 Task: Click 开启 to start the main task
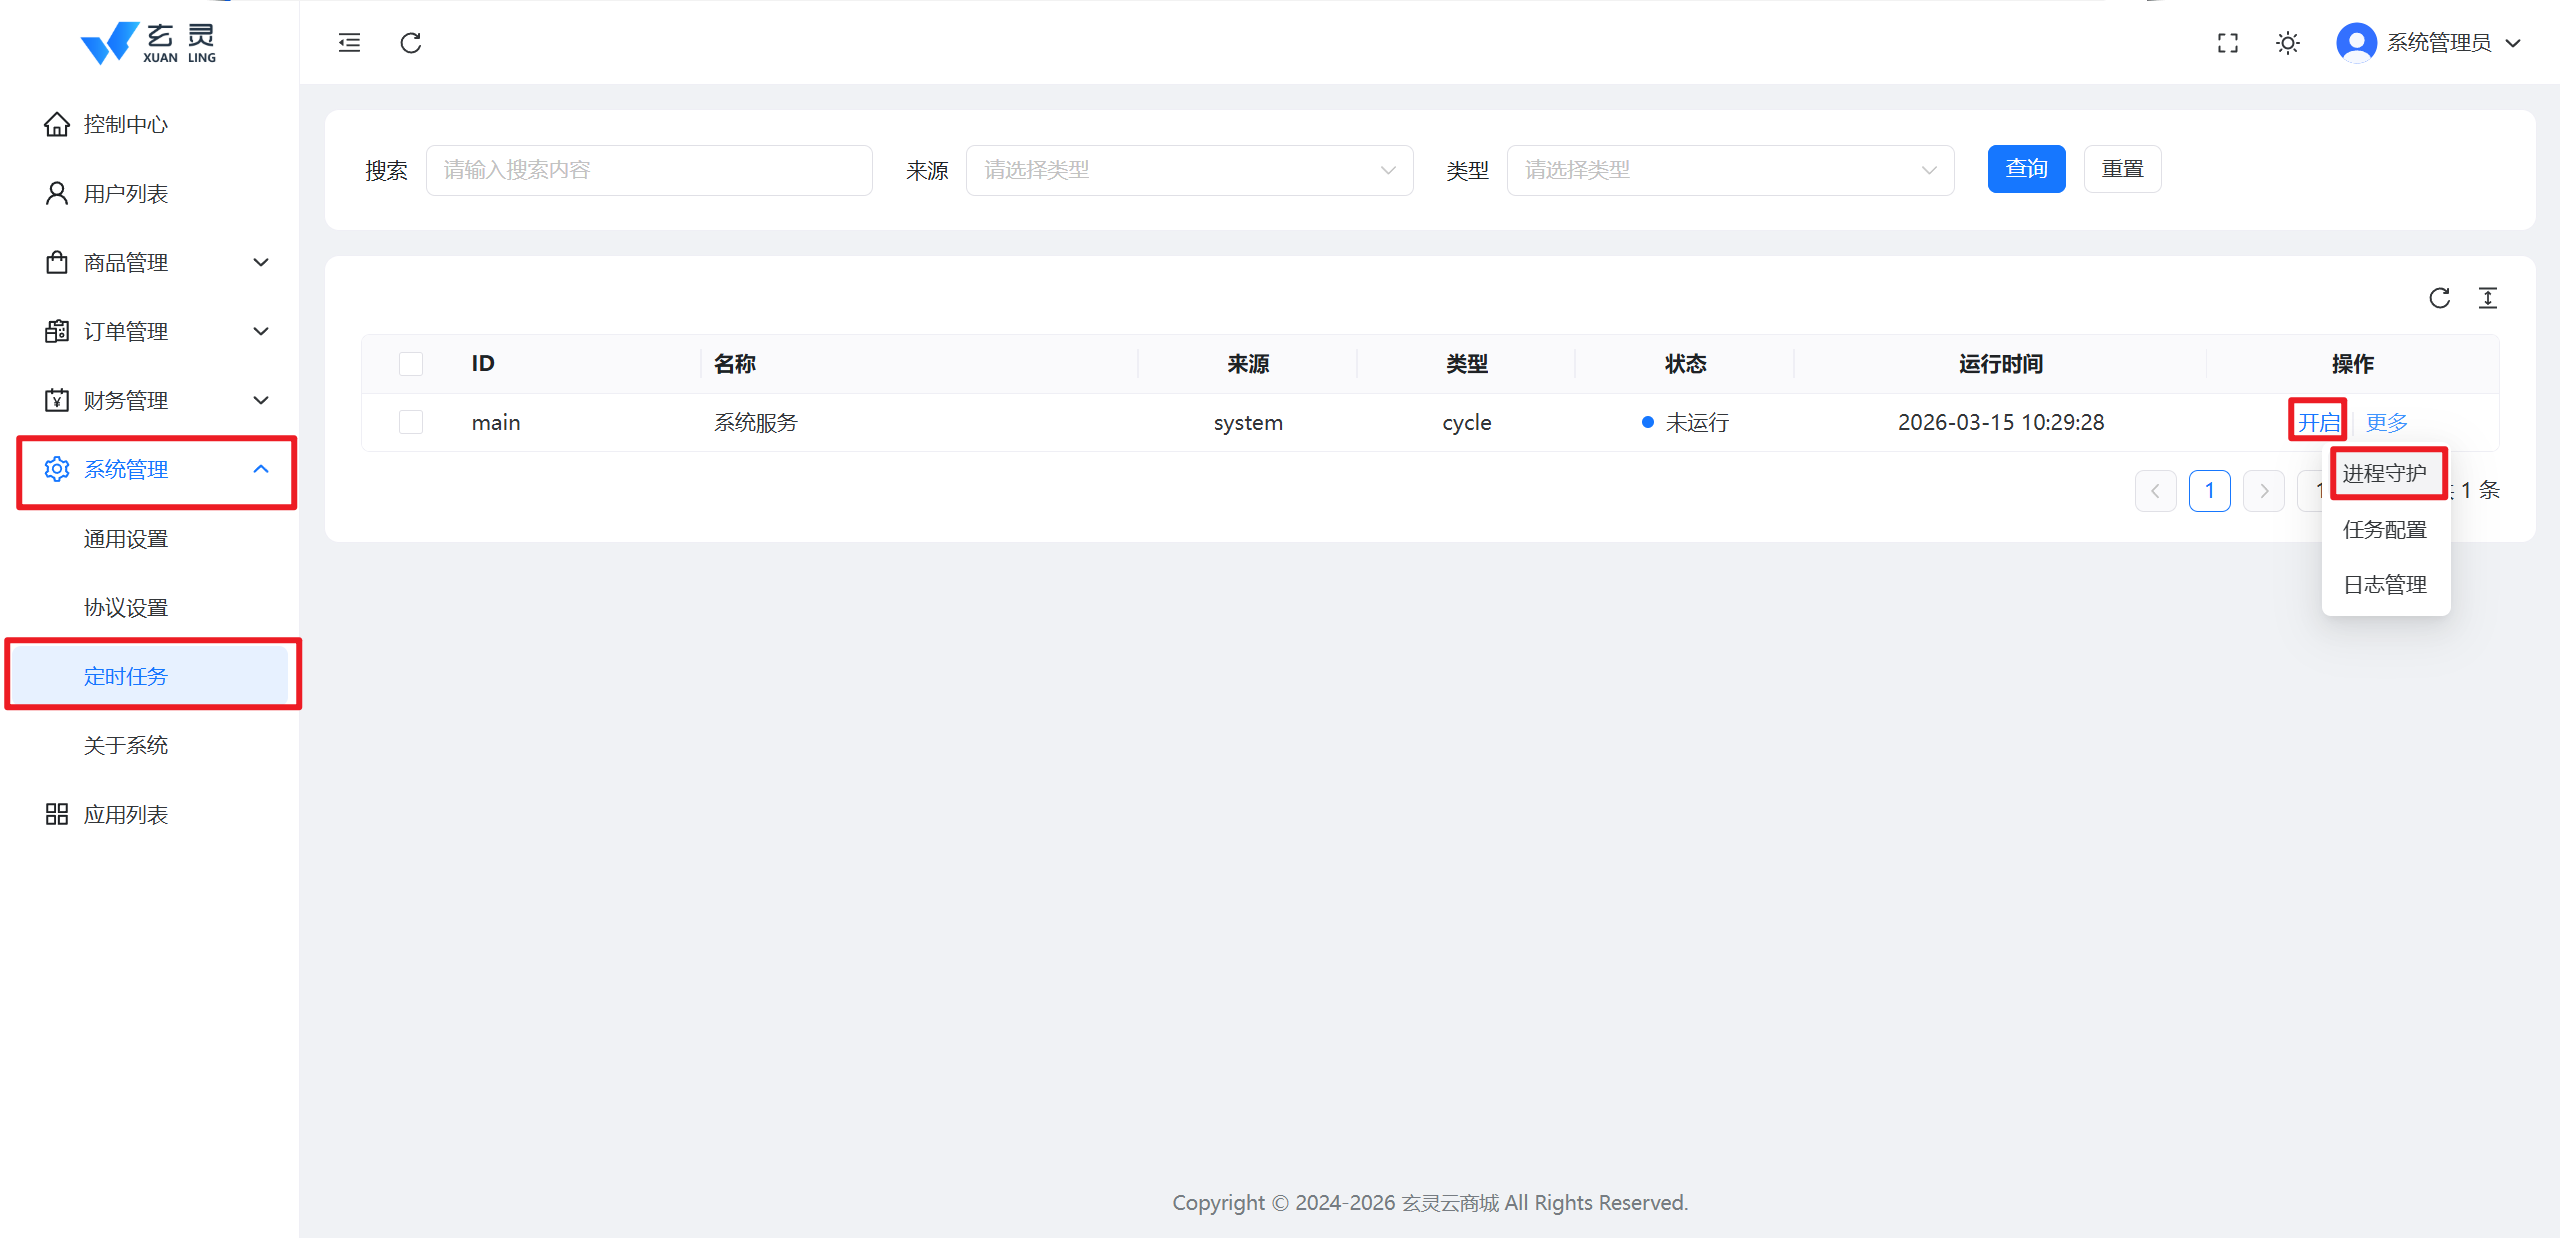pyautogui.click(x=2318, y=421)
